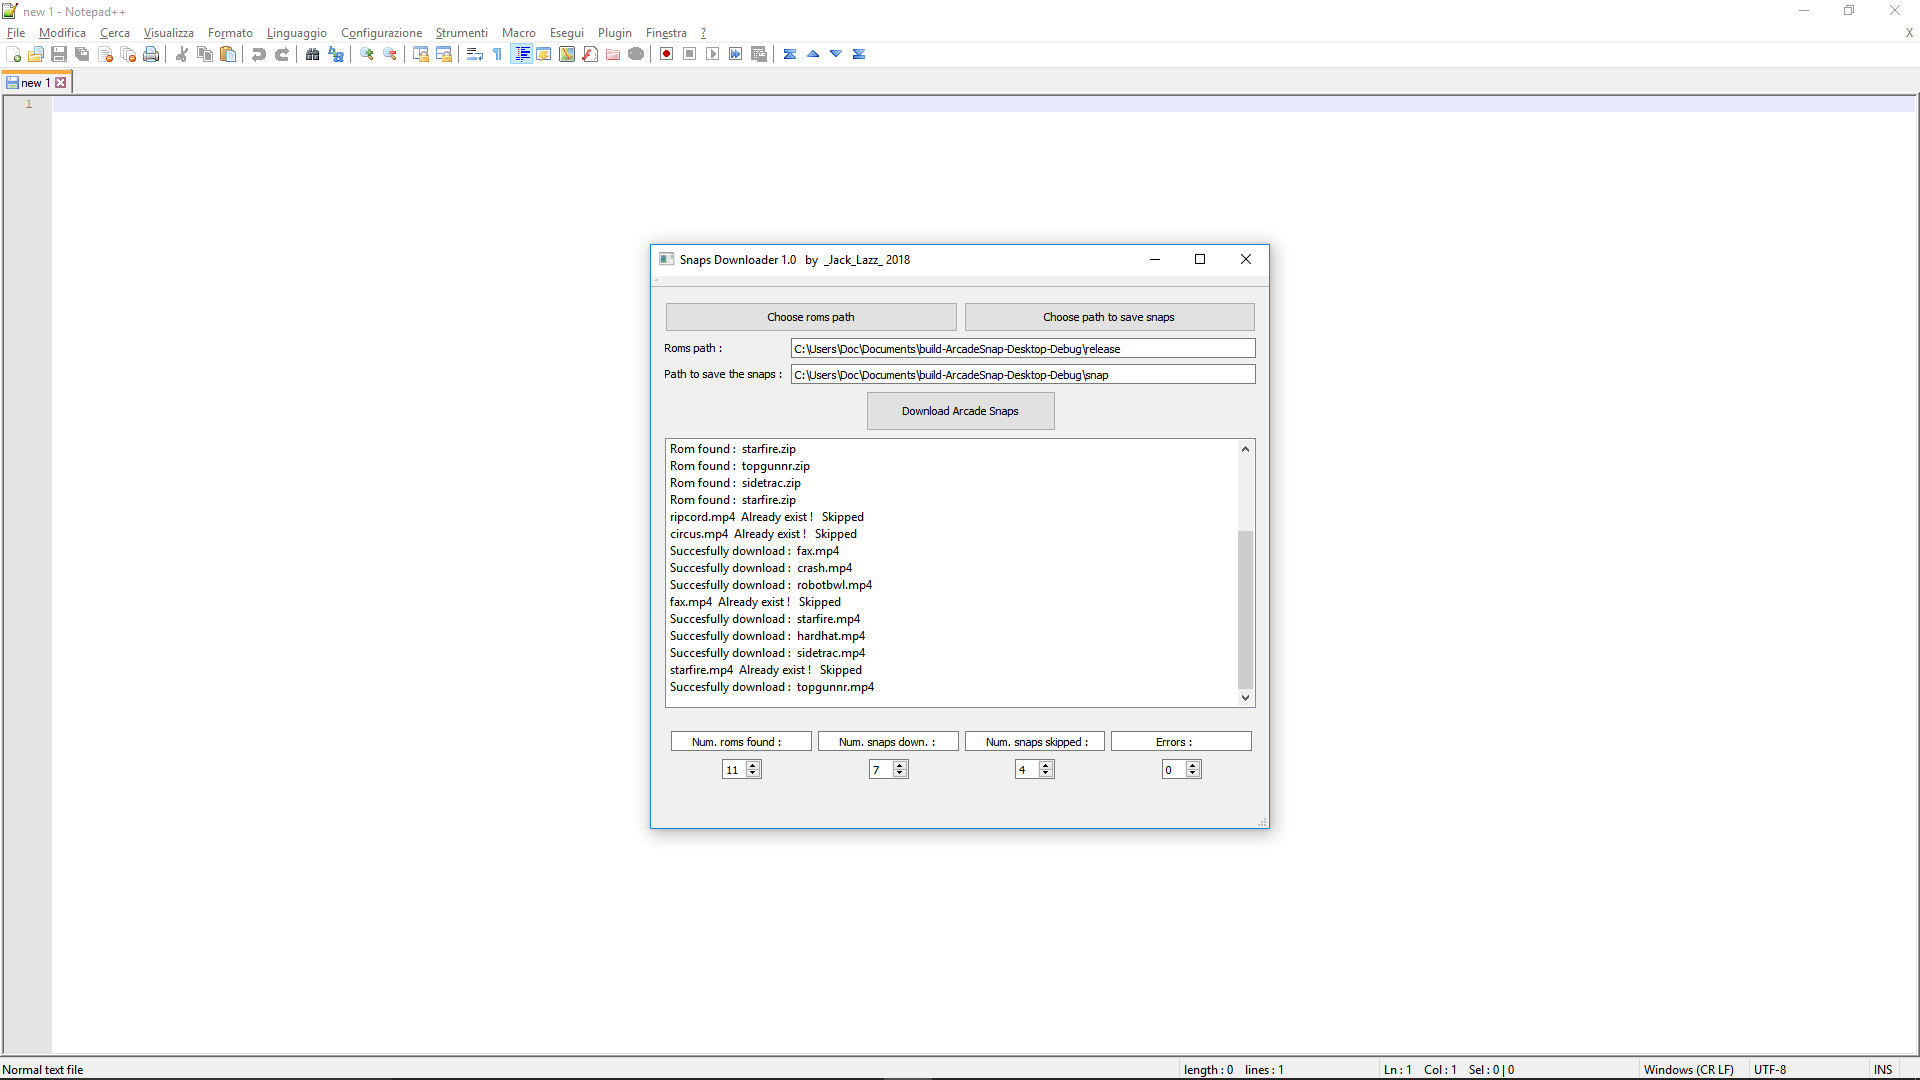Screen dimensions: 1920x1080
Task: Toggle show all characters
Action: 497,54
